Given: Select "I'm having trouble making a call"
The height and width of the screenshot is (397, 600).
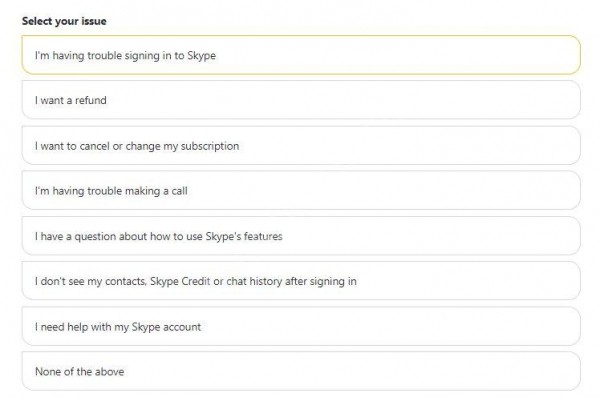Looking at the screenshot, I should tap(301, 190).
